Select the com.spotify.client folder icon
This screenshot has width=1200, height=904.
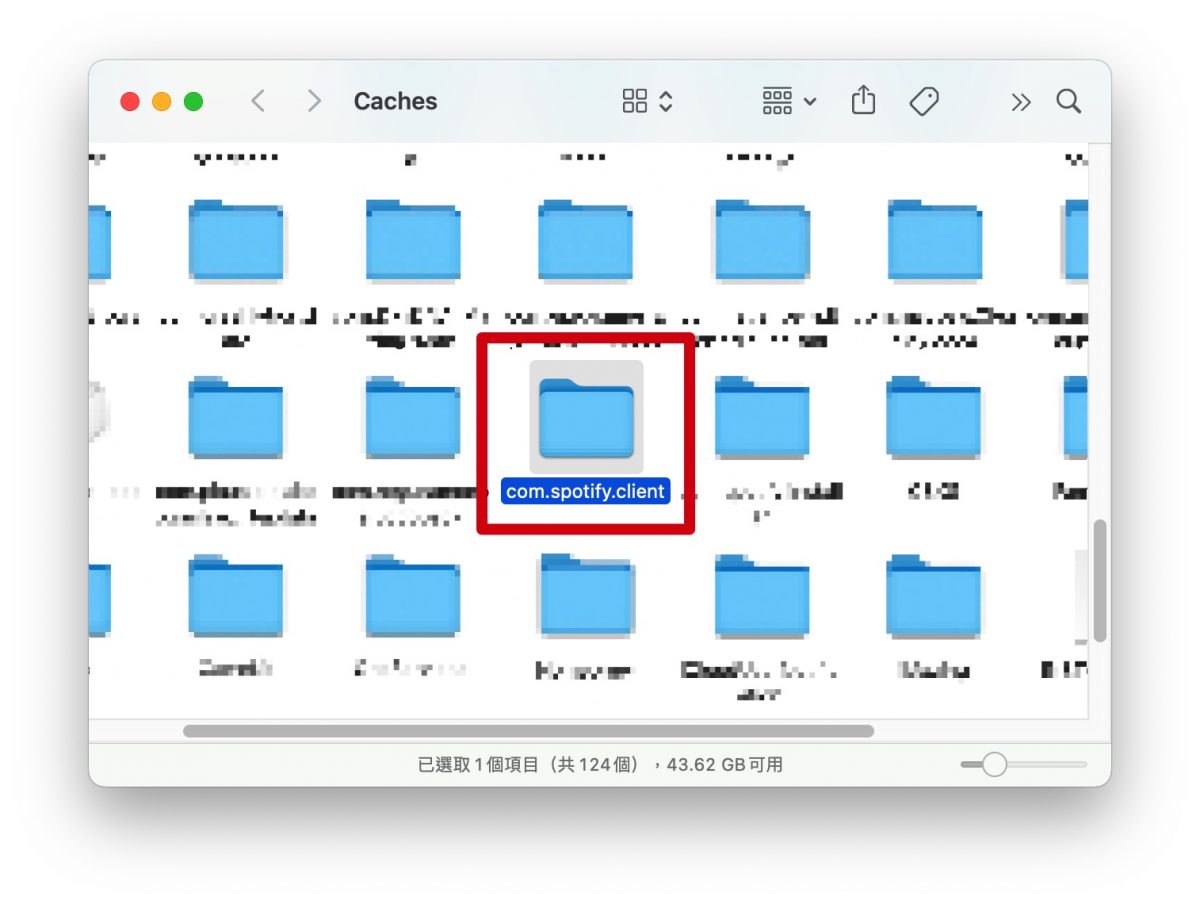[x=586, y=417]
